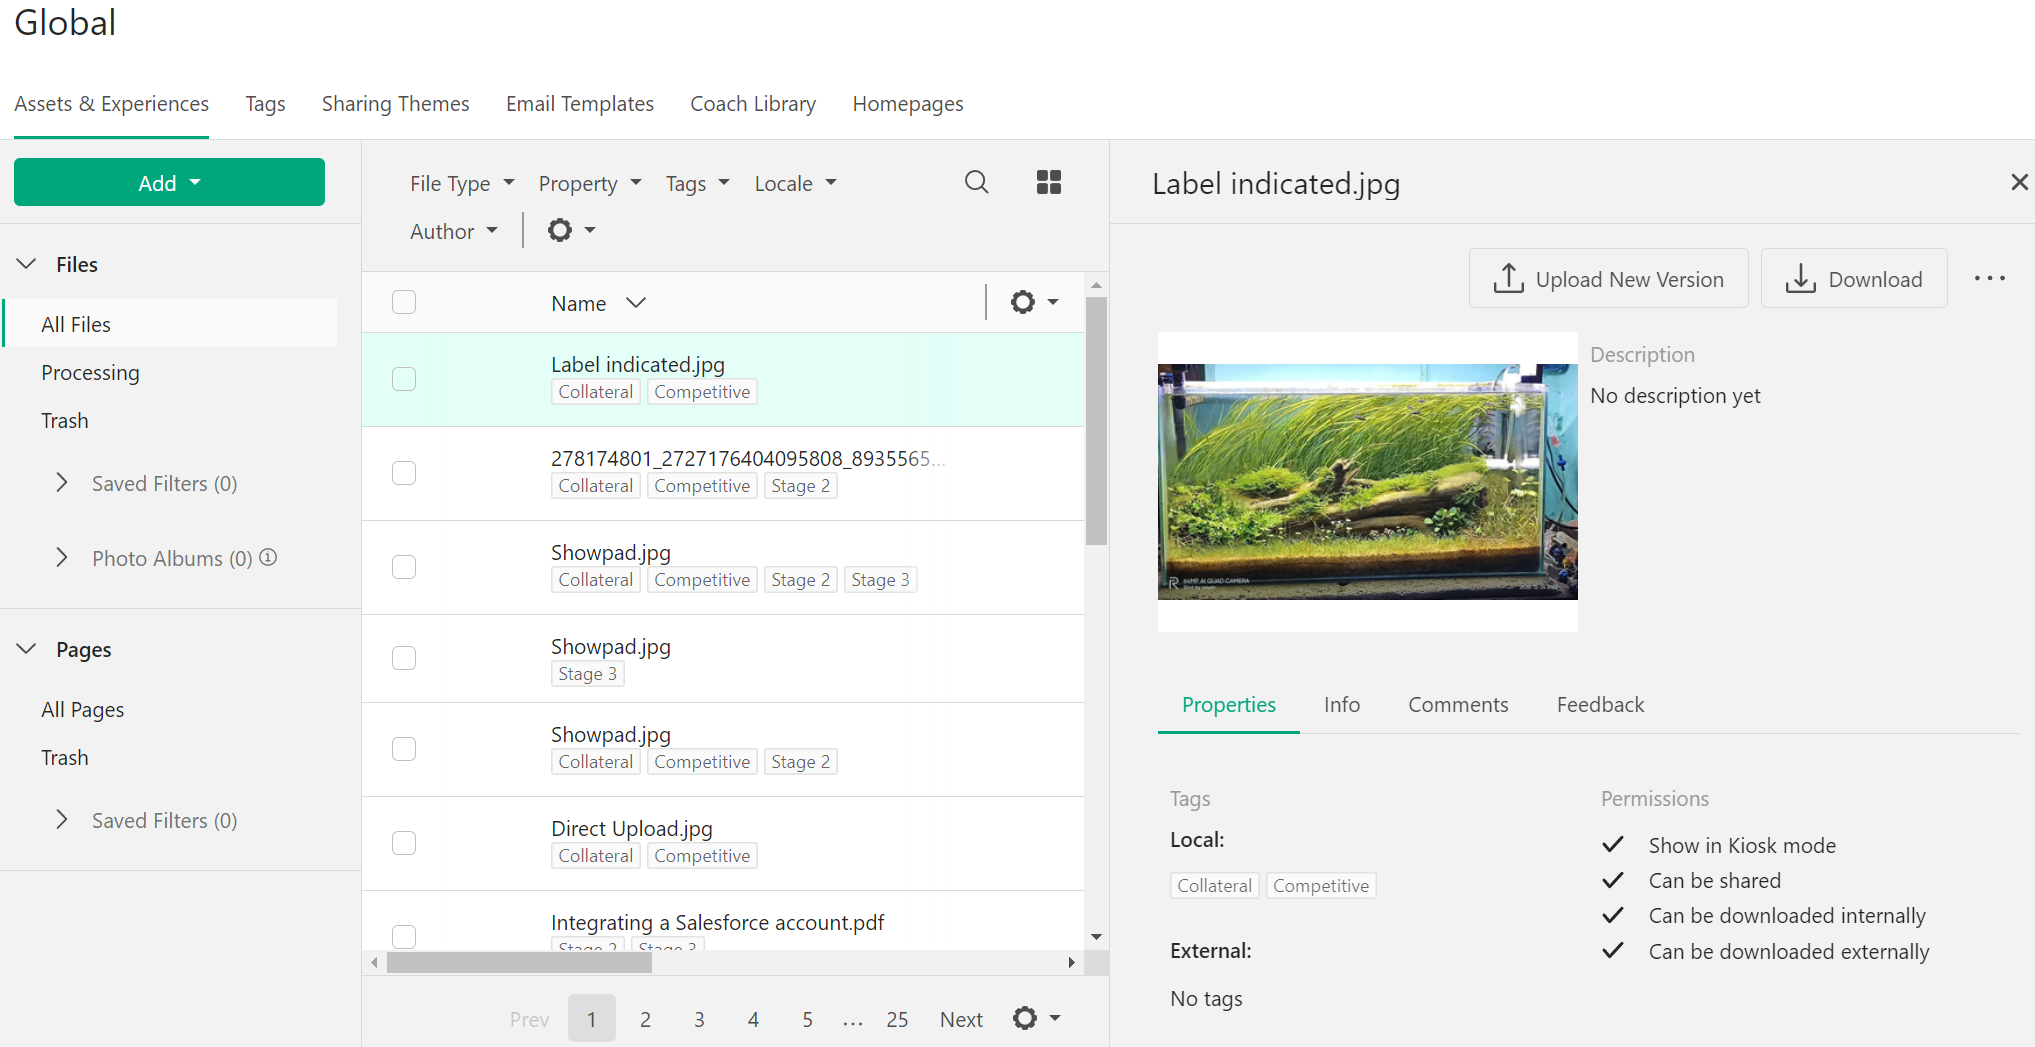2035x1047 pixels.
Task: Close the Label indicated.jpg details panel
Action: click(x=2019, y=182)
